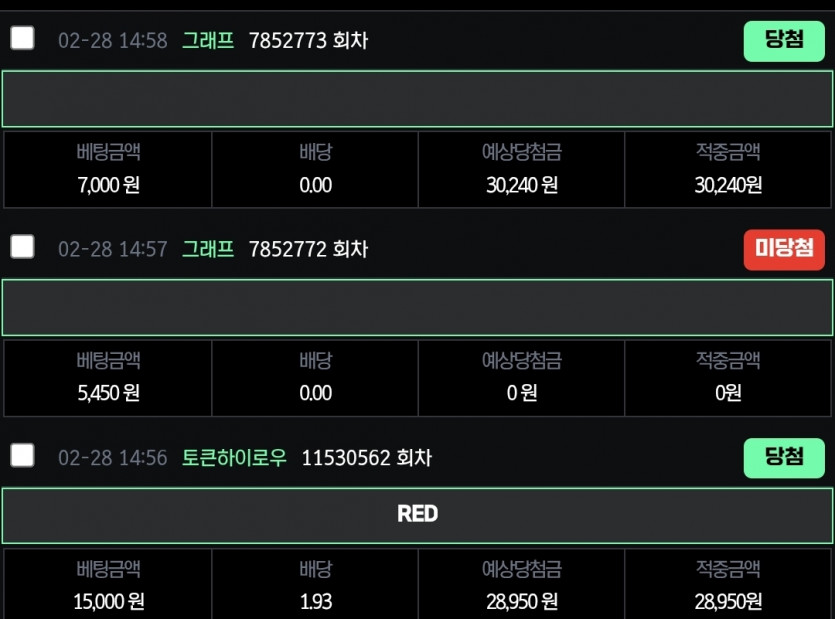Open the 그래프 link for round 7852772
Screen dimensions: 835x619
[208, 249]
